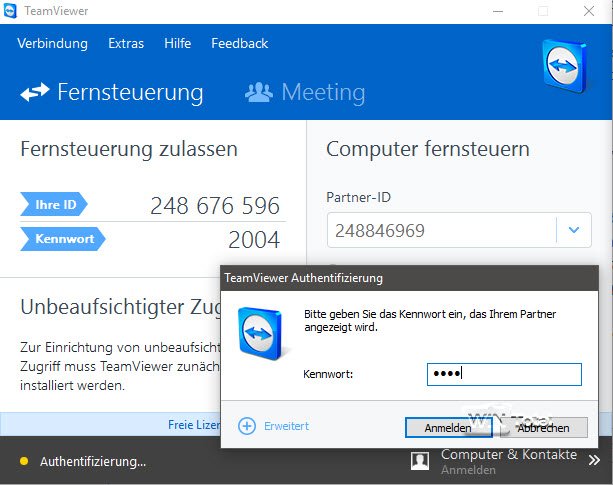Click the blue Kennwort label badge

point(63,239)
